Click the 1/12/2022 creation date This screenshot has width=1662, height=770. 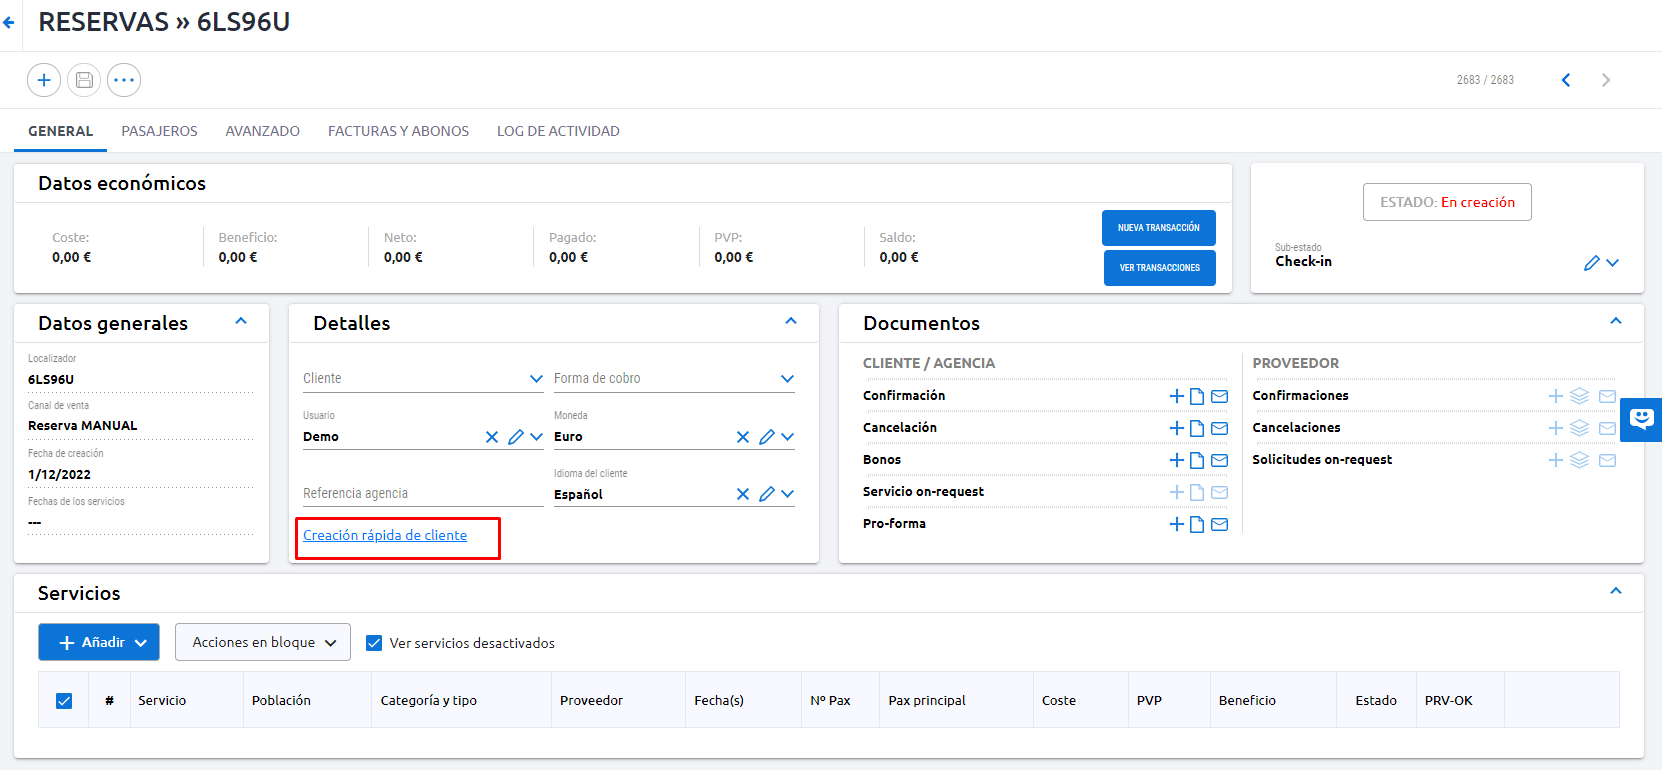click(60, 475)
